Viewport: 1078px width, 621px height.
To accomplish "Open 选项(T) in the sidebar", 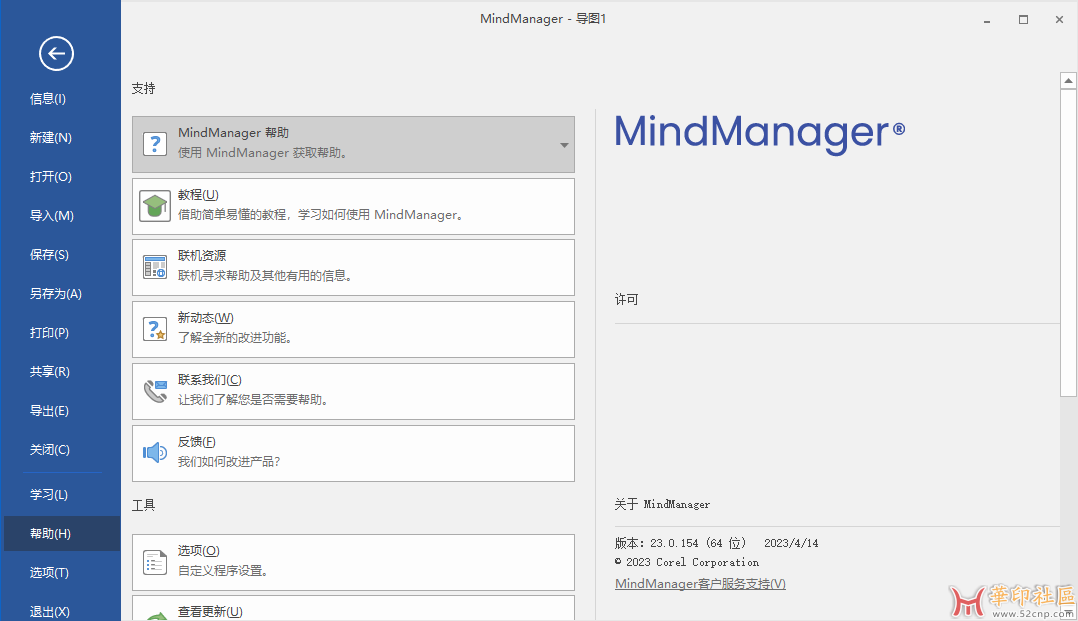I will click(x=50, y=572).
